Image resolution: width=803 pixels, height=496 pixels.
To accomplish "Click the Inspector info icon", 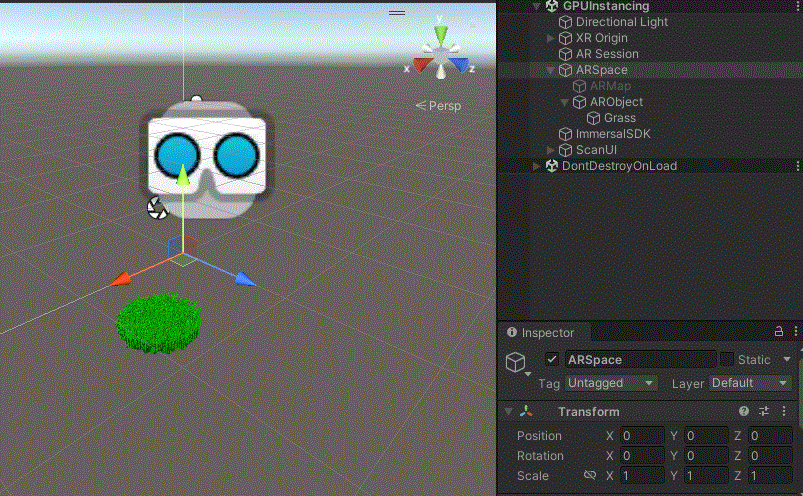I will tap(512, 332).
